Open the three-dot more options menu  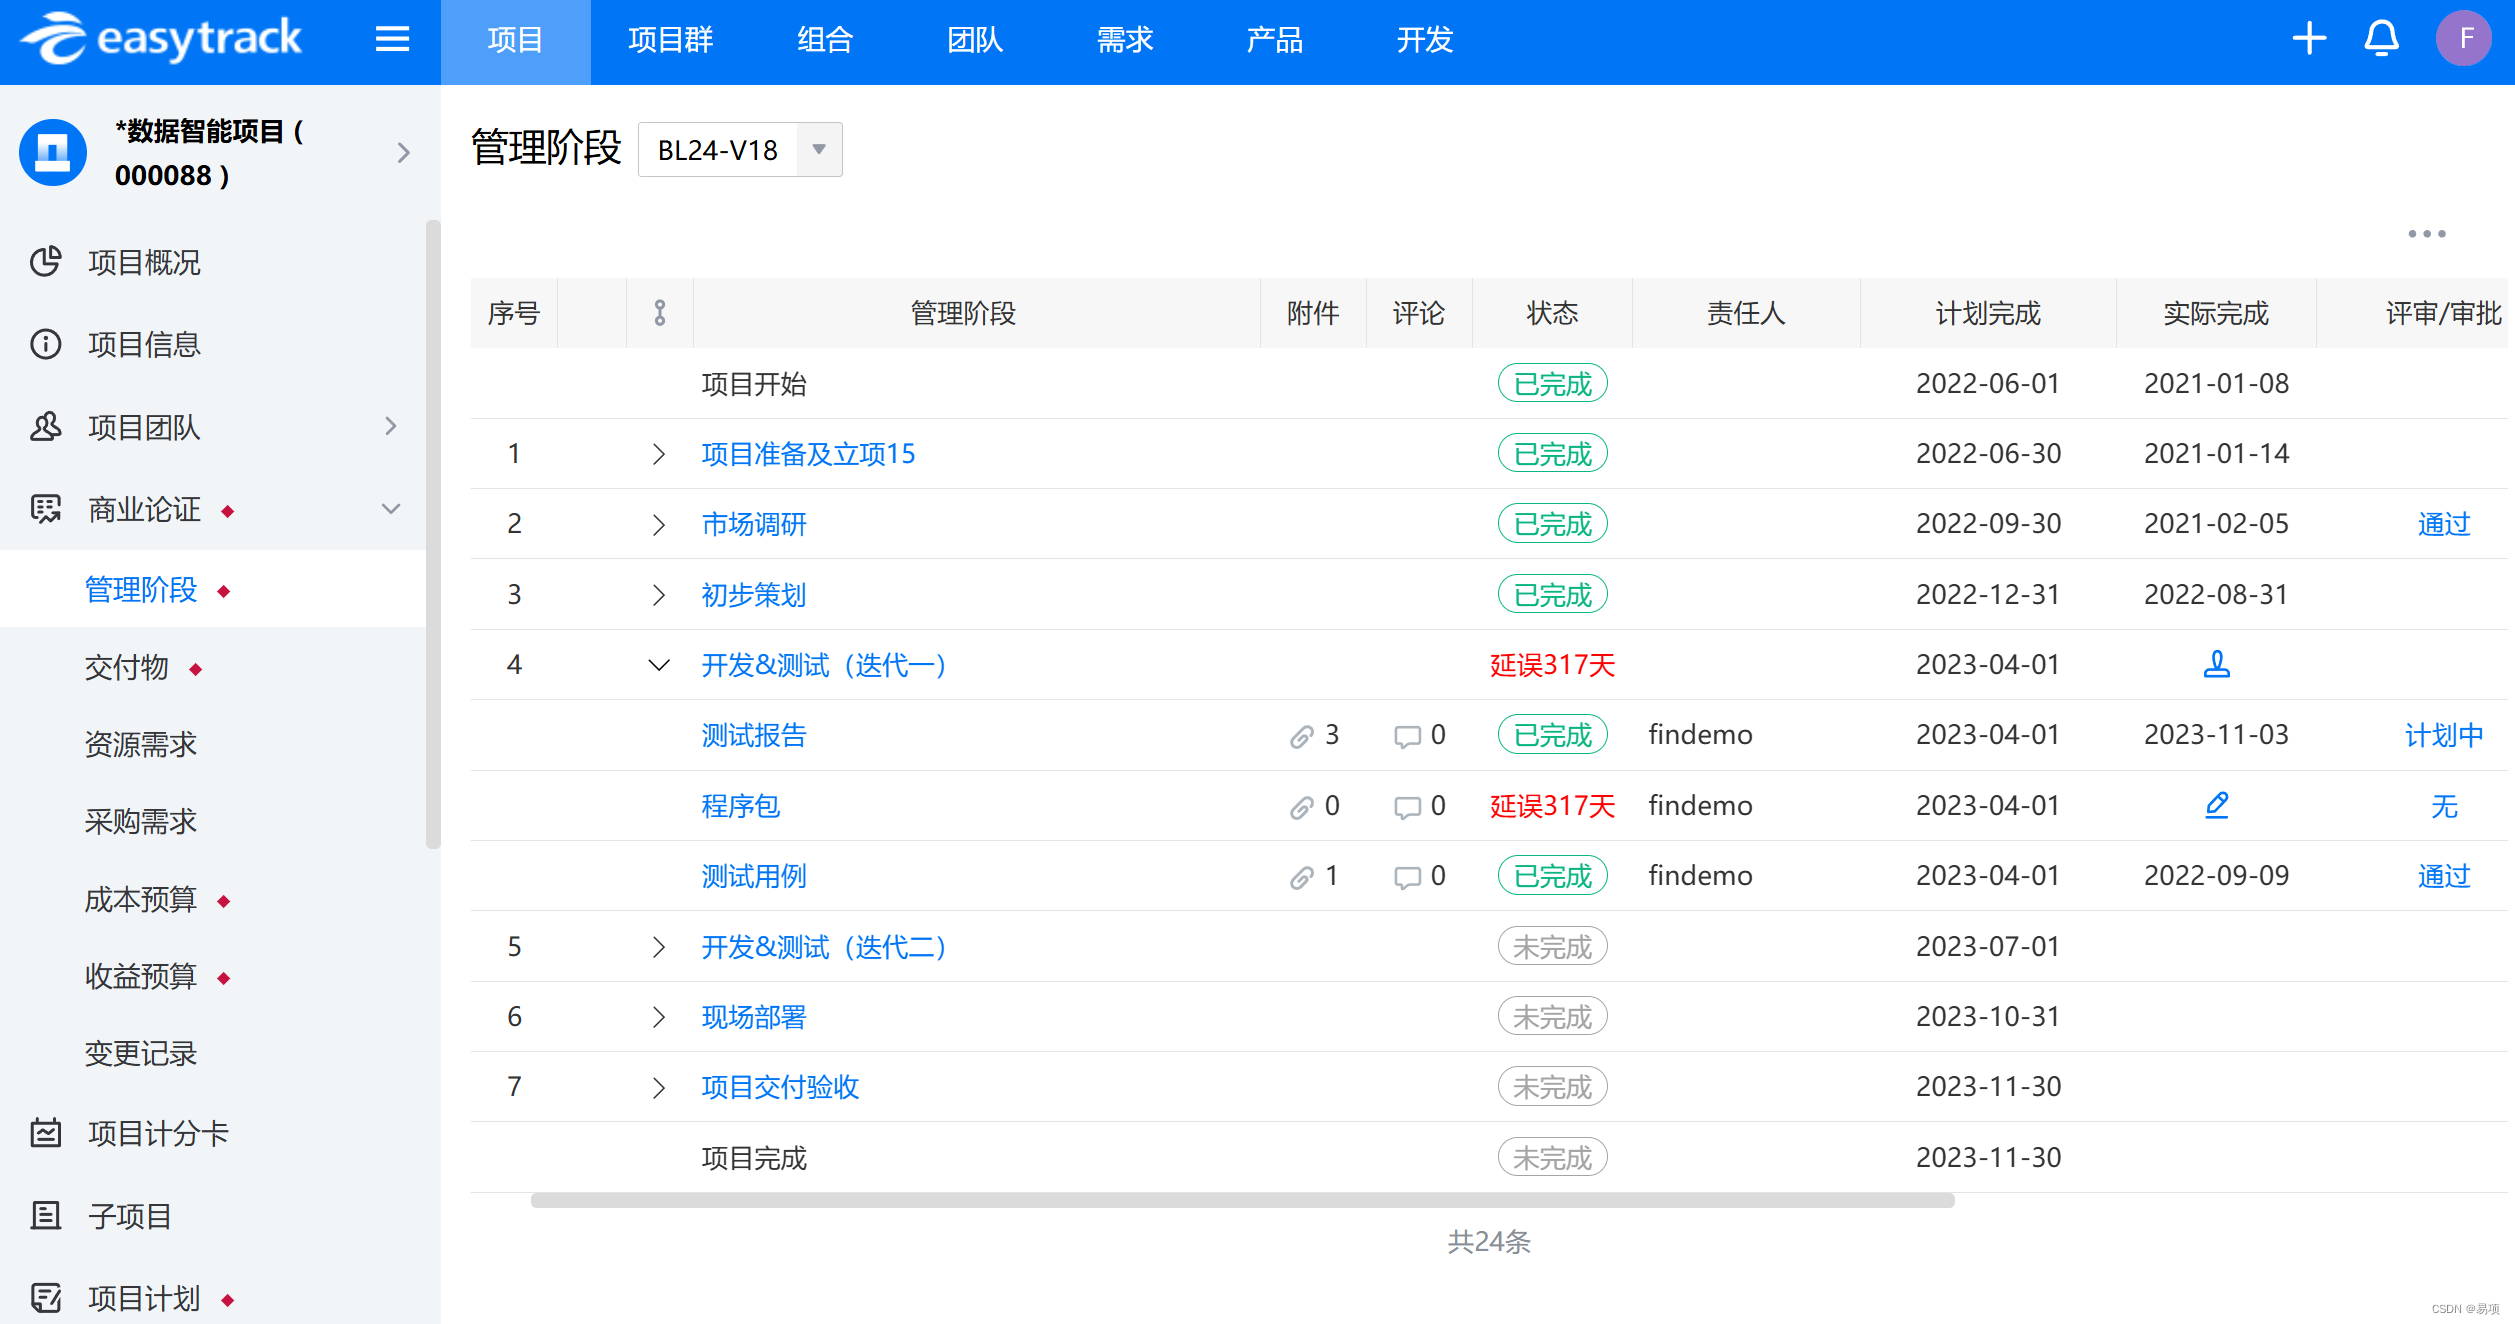pyautogui.click(x=2427, y=234)
